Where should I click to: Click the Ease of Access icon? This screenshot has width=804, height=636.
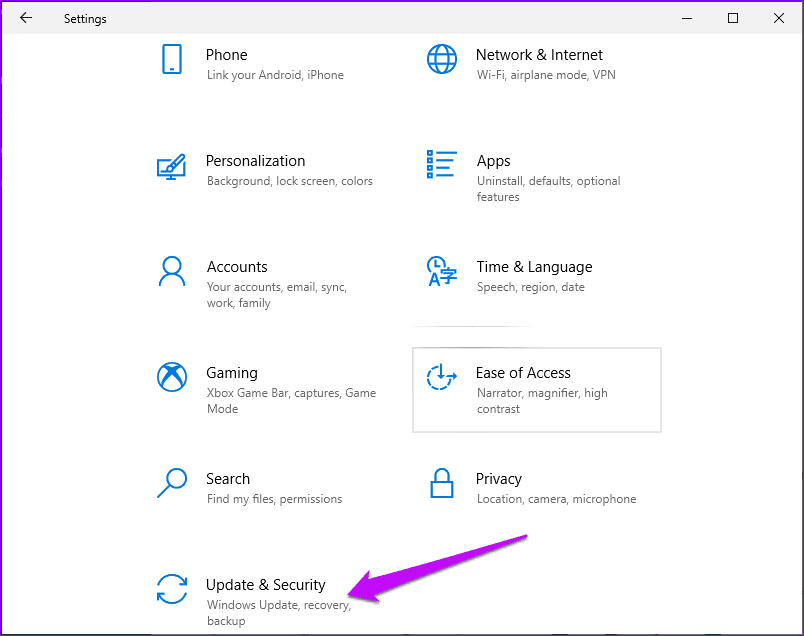(x=441, y=377)
